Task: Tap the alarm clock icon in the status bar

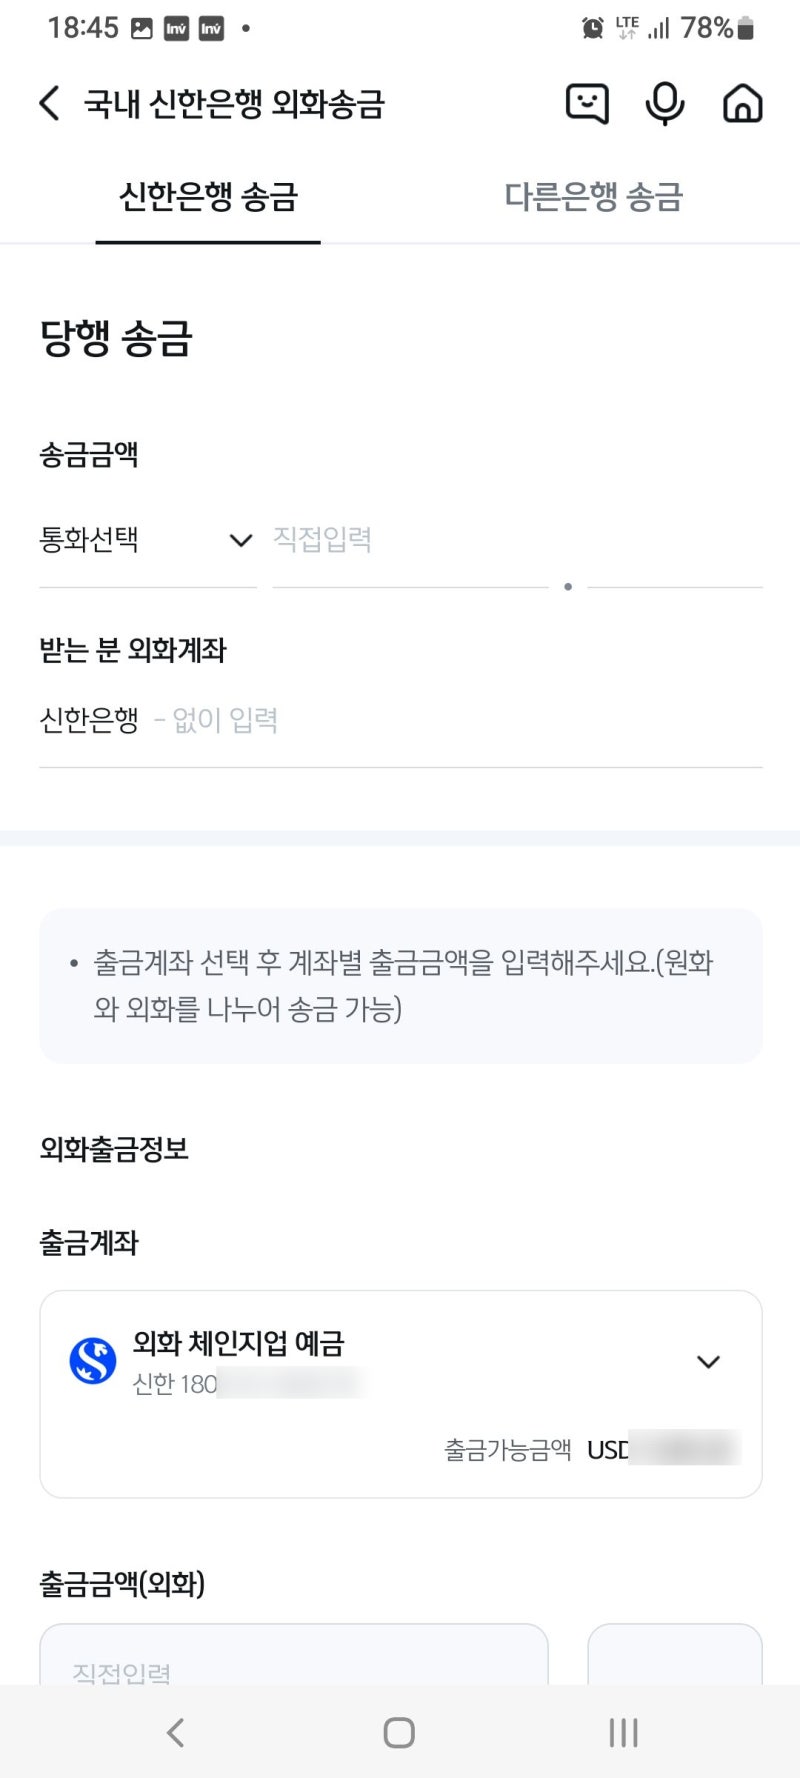Action: coord(591,28)
